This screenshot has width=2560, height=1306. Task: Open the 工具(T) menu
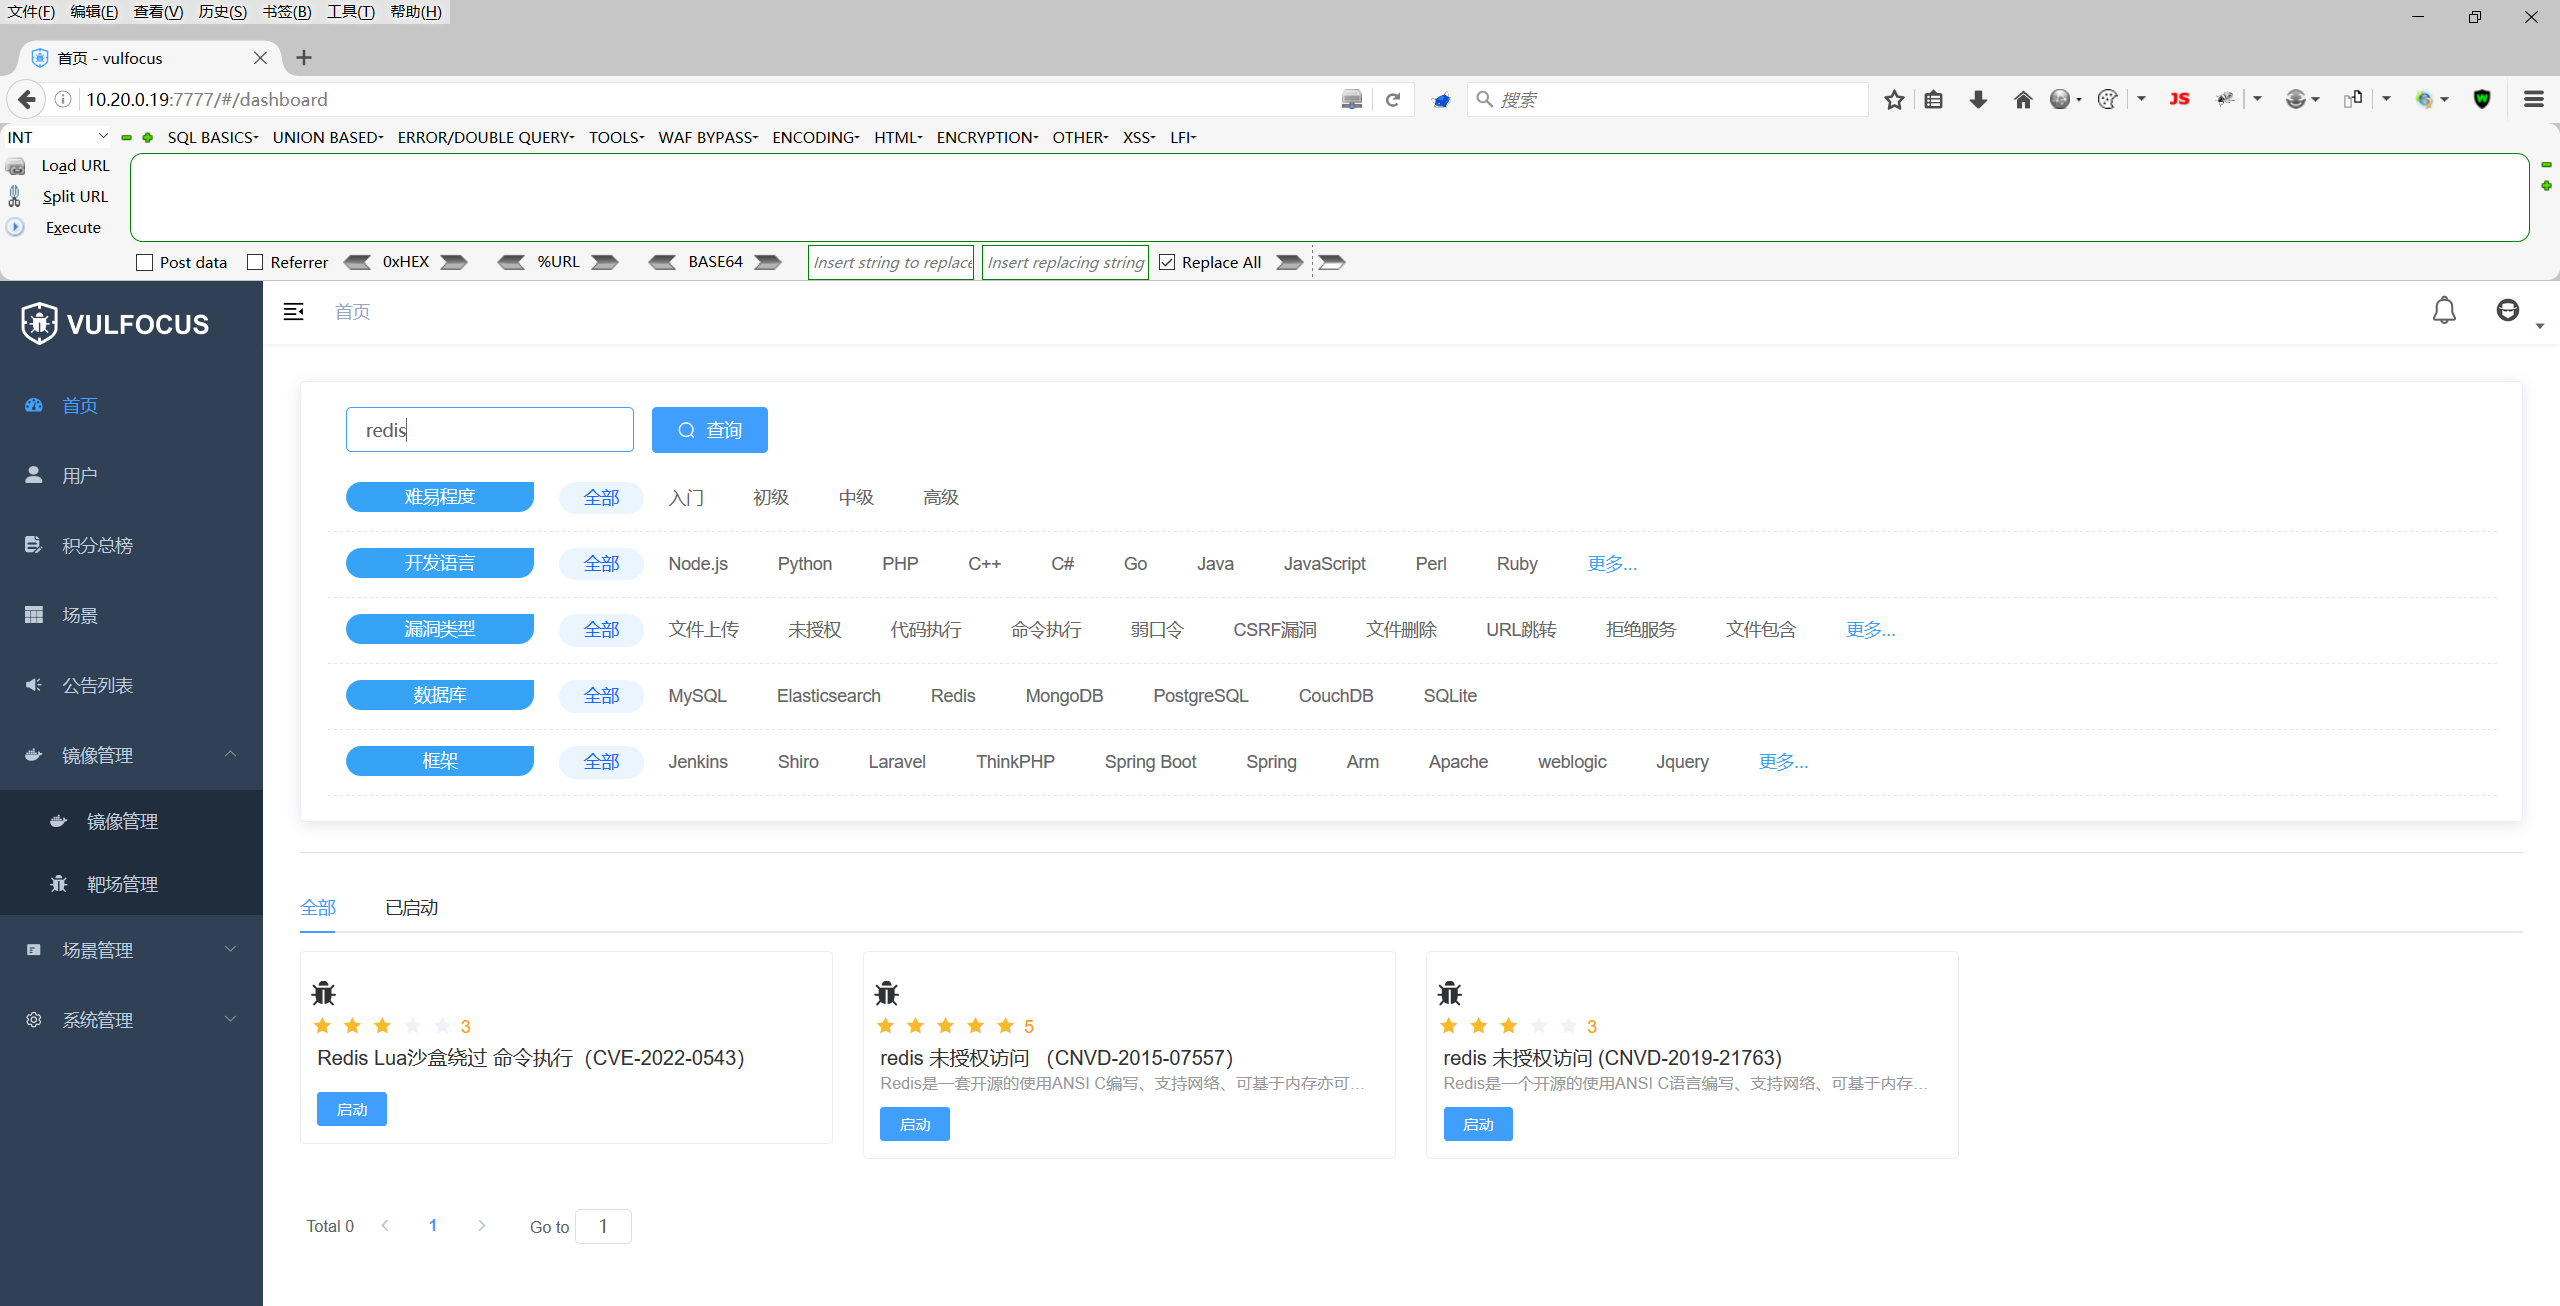point(350,11)
